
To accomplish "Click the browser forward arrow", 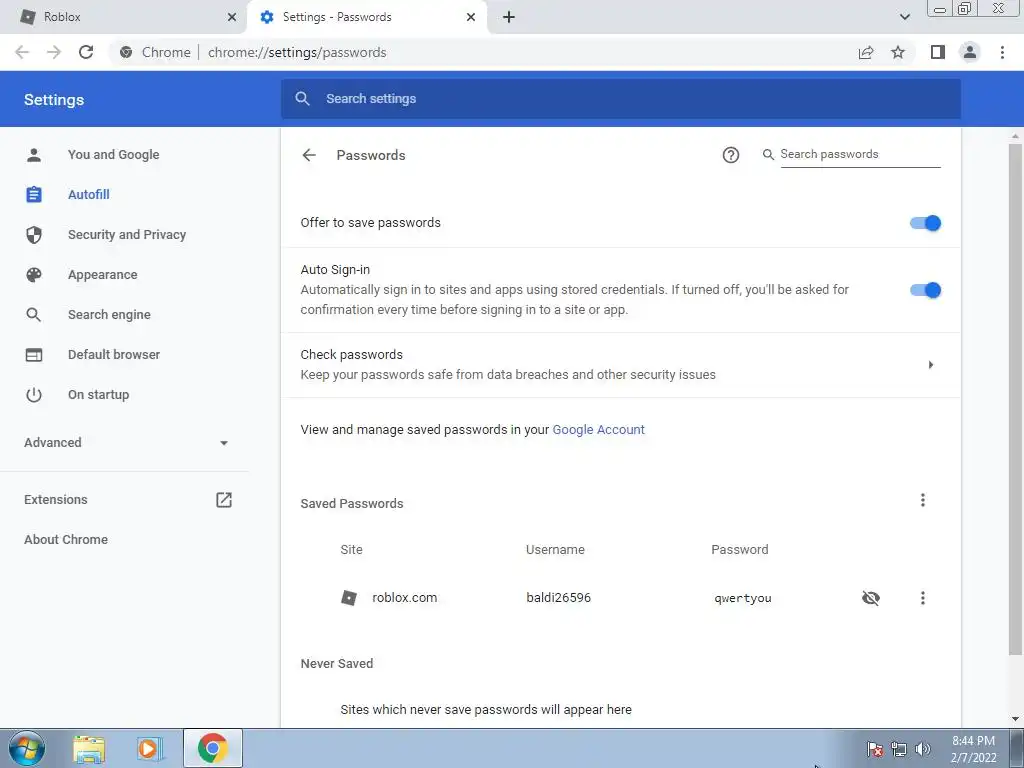I will [54, 52].
